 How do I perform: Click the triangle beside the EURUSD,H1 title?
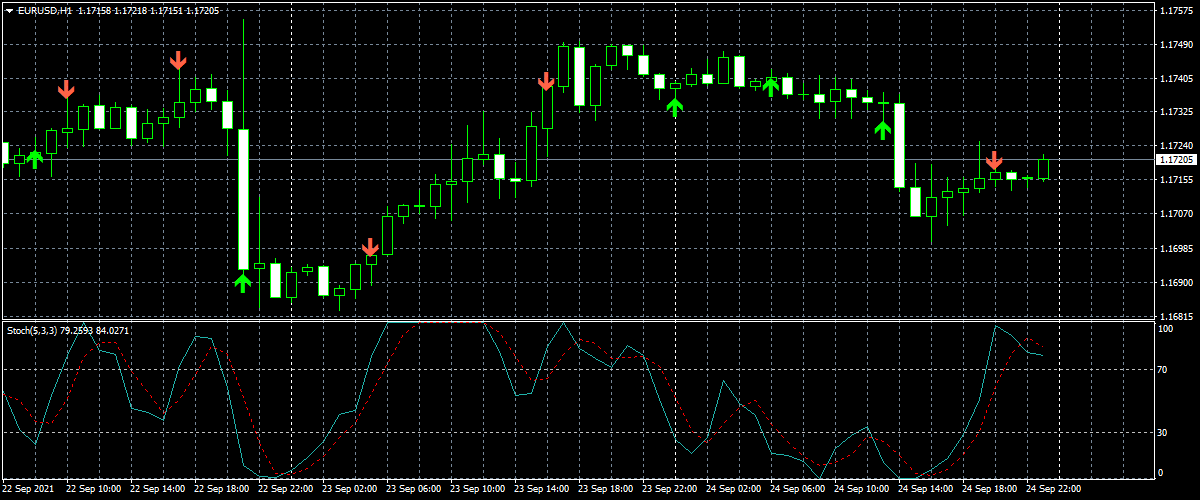pos(9,10)
